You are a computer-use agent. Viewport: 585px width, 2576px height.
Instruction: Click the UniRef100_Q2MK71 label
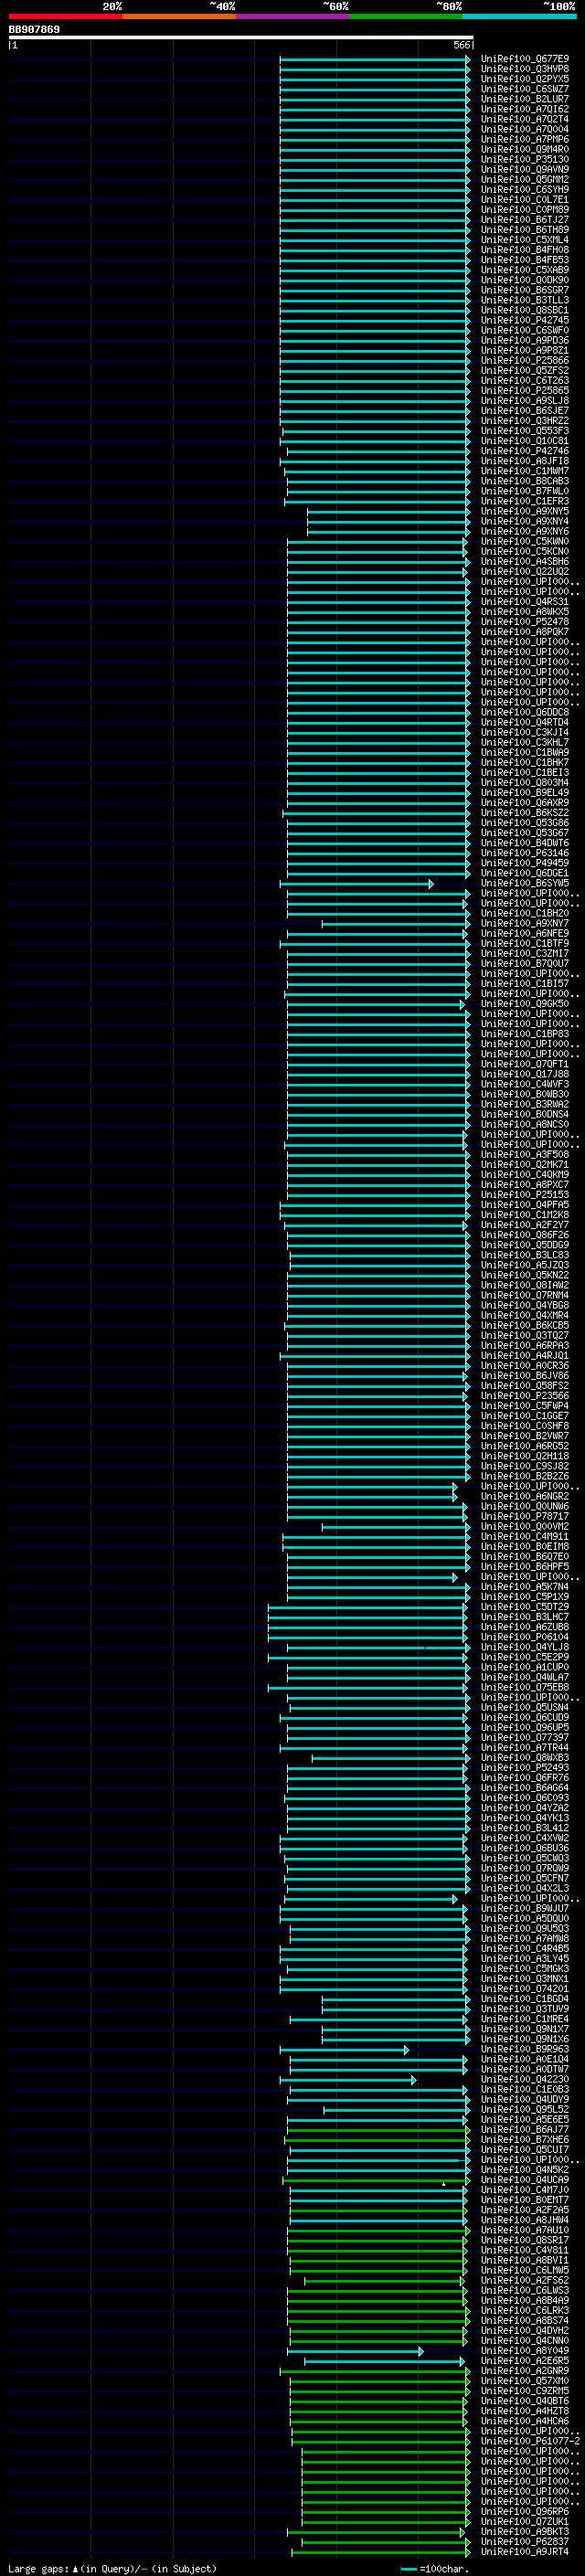click(x=525, y=1164)
